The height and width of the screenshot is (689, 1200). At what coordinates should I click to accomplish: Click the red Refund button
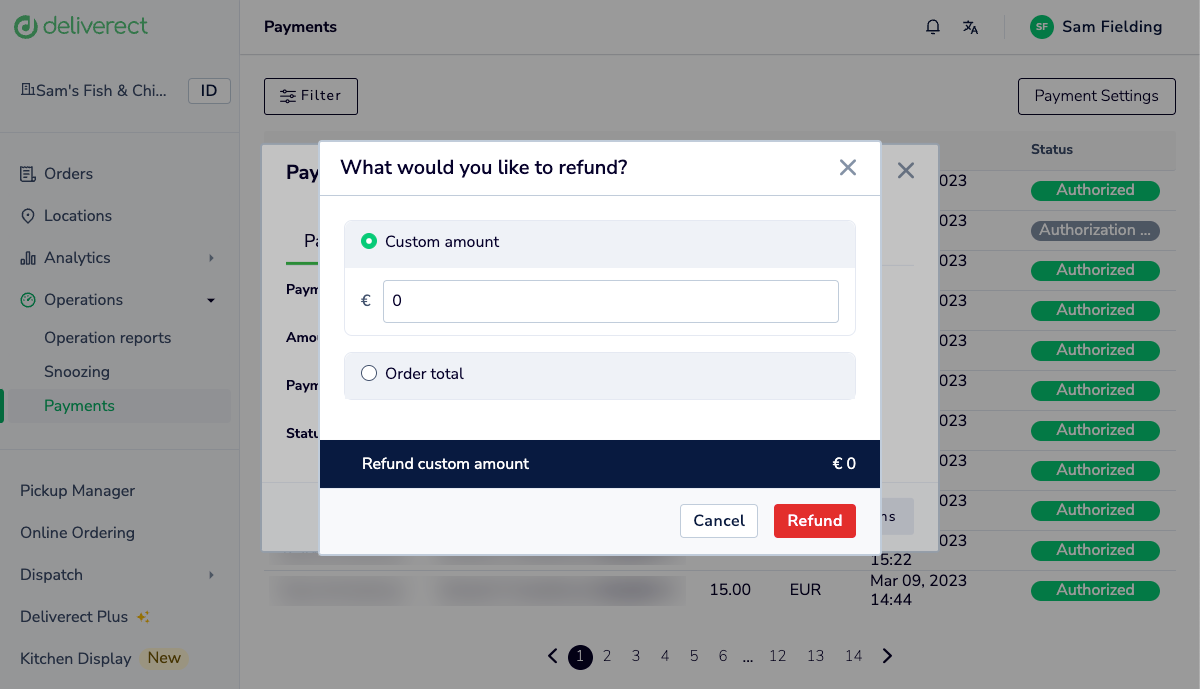click(x=815, y=521)
